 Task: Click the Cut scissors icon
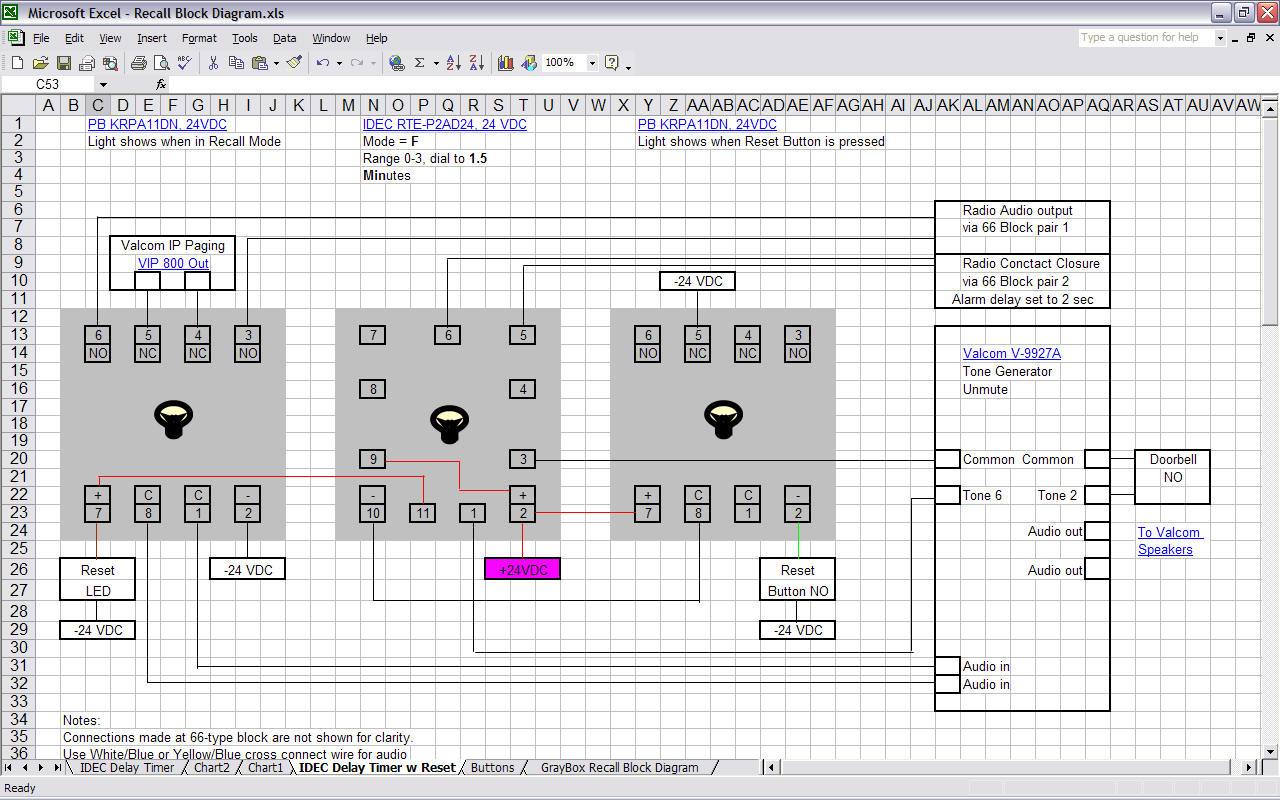point(213,62)
